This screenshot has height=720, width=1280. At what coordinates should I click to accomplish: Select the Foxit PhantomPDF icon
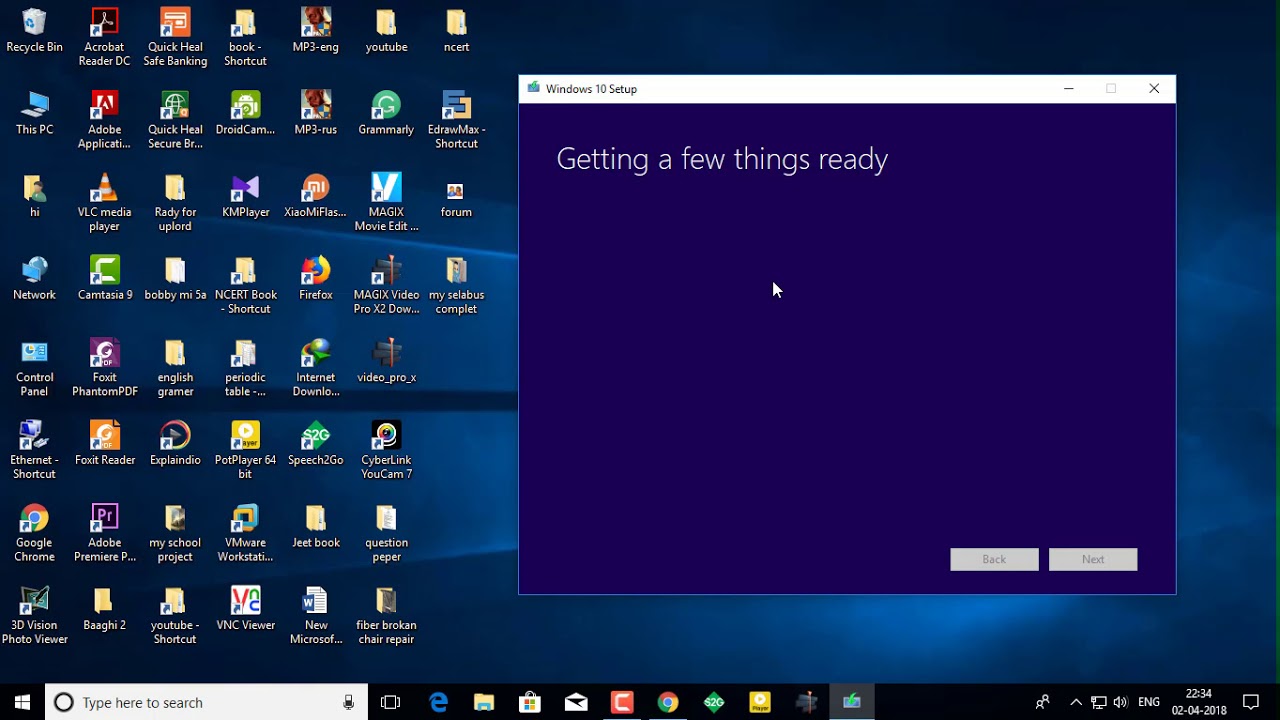click(104, 368)
